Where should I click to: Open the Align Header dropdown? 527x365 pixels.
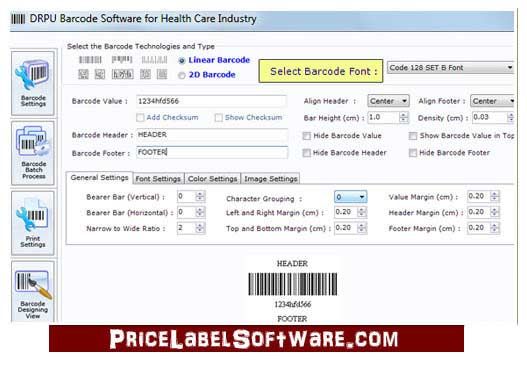(388, 101)
